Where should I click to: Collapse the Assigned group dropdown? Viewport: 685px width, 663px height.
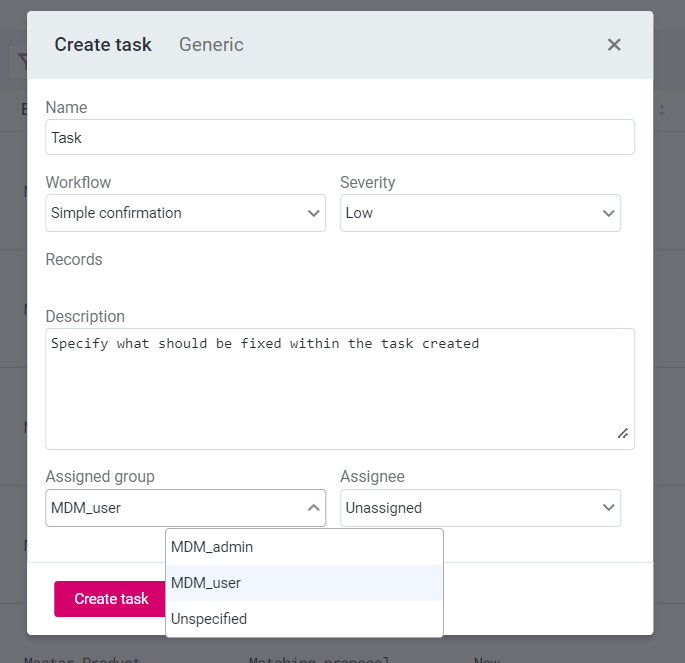click(185, 508)
